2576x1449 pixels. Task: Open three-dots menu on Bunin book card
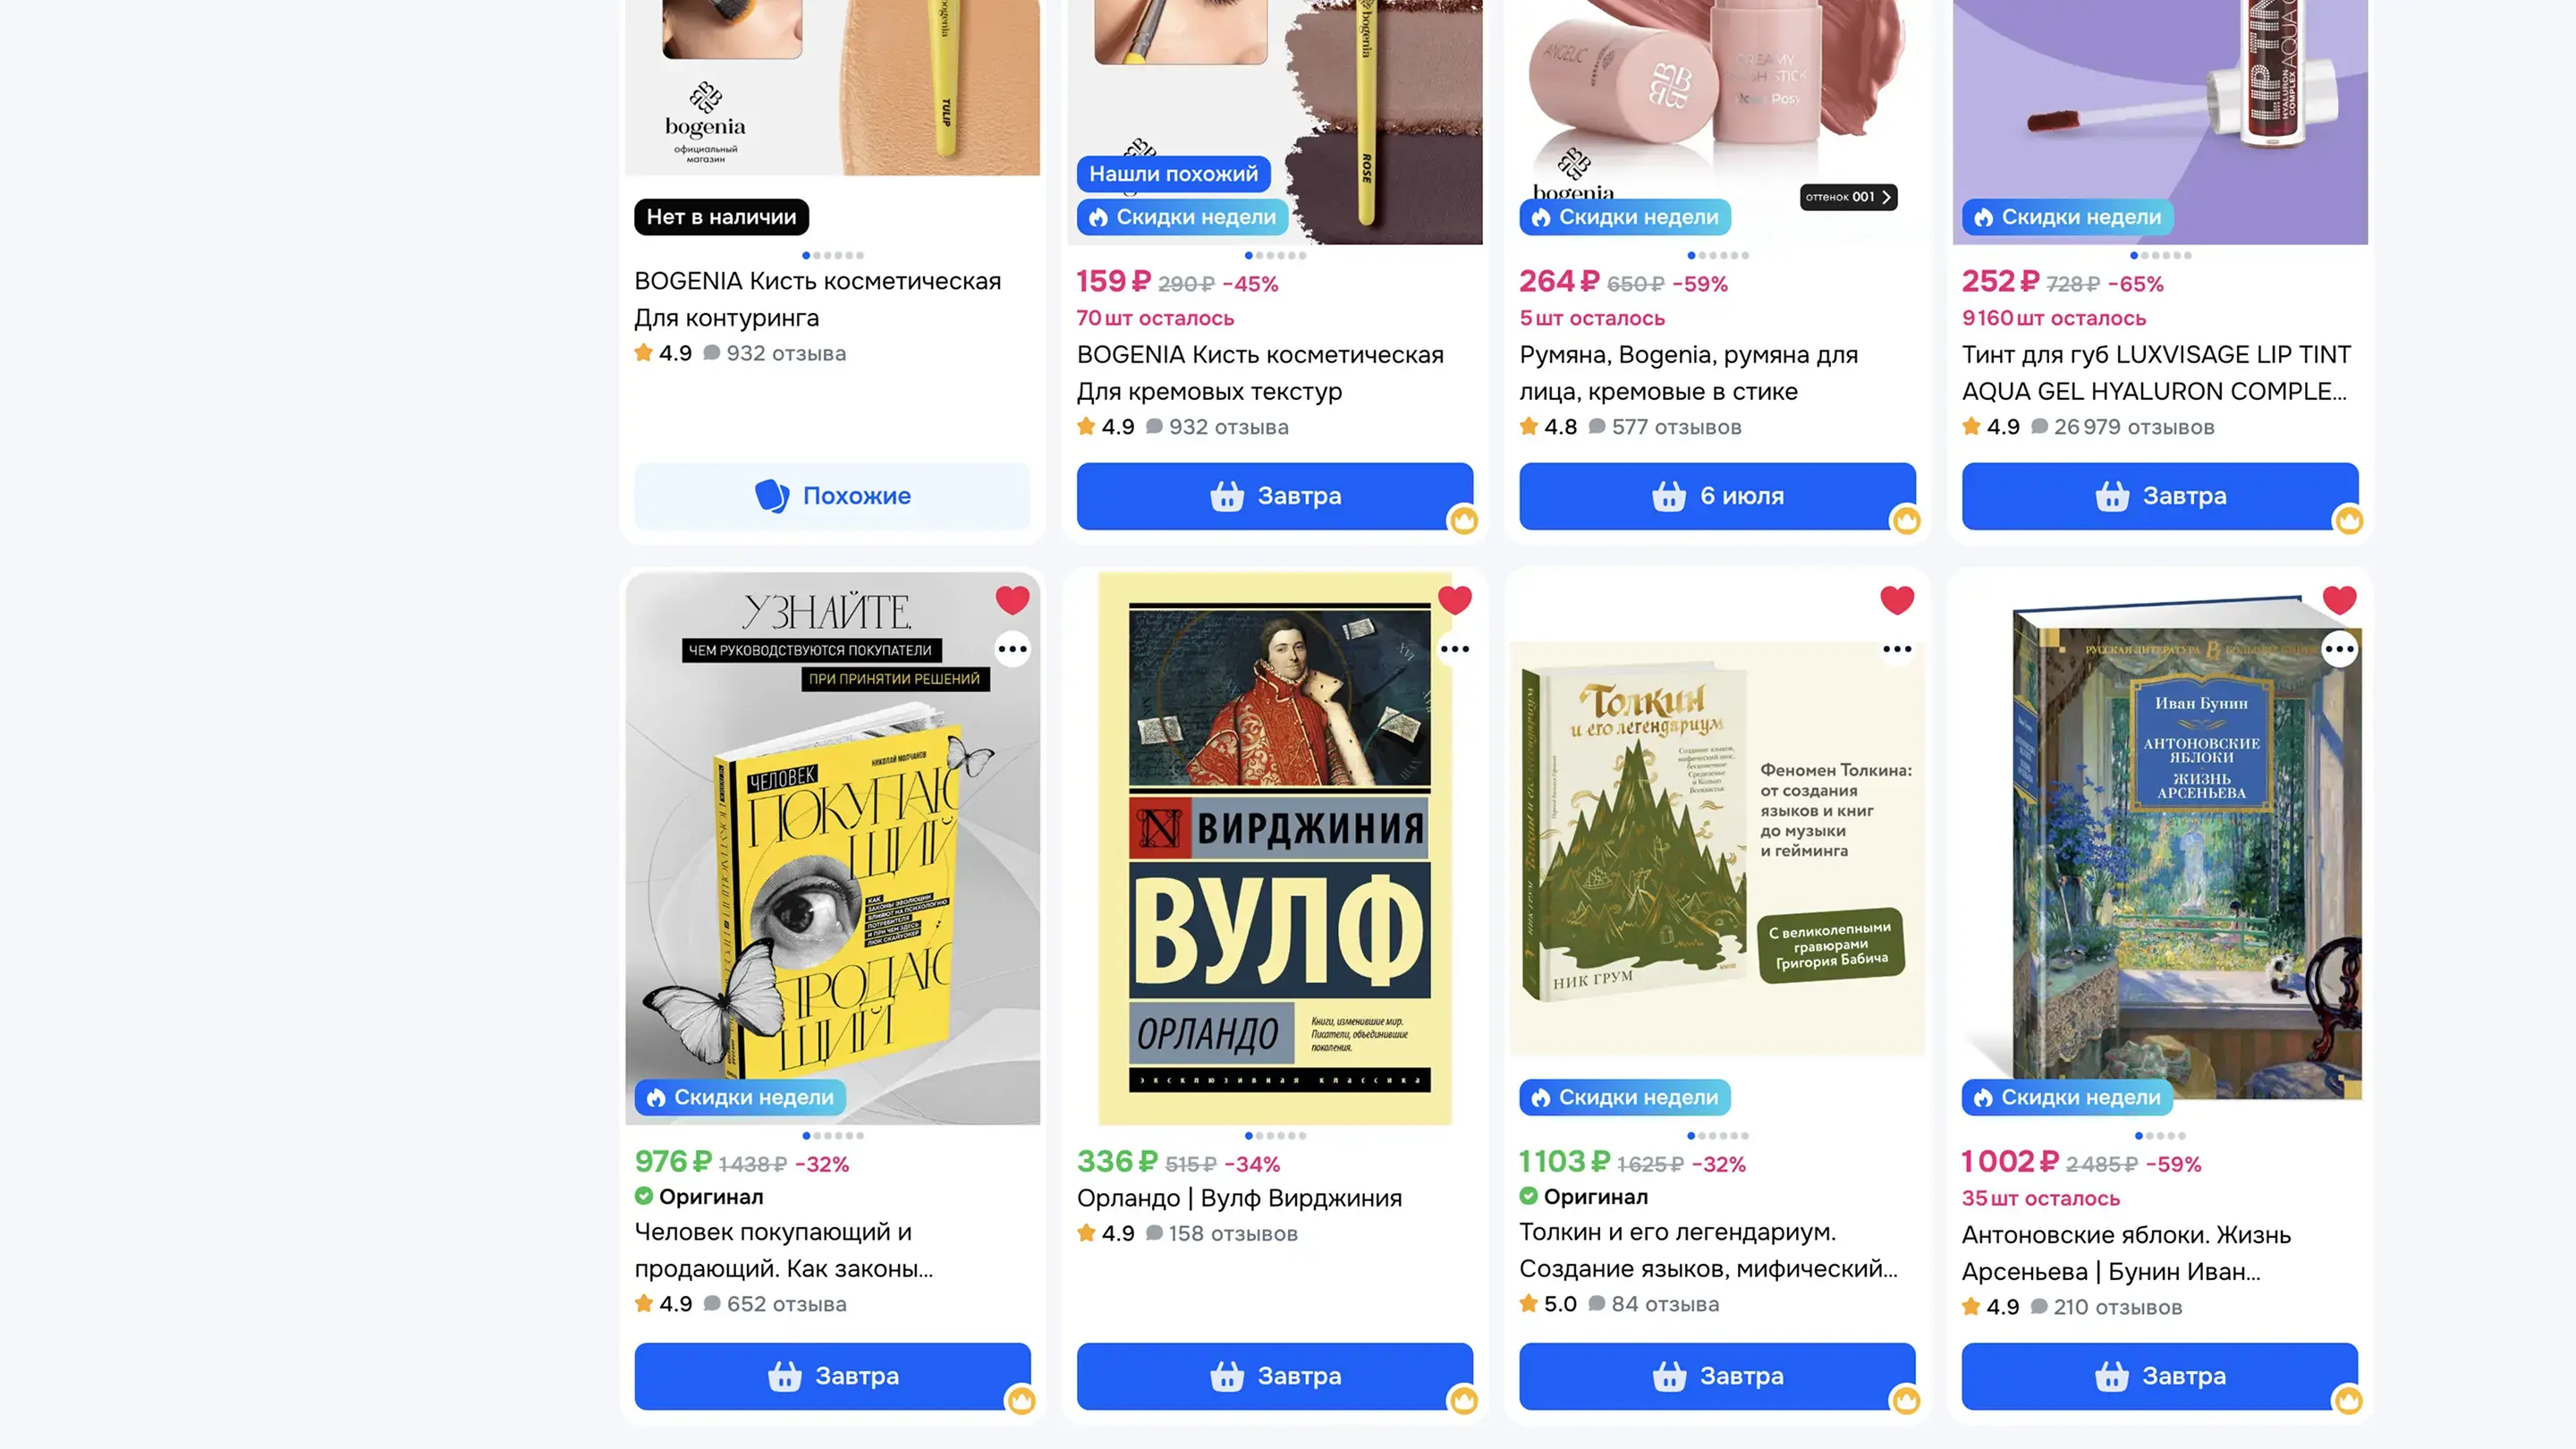coord(2339,649)
